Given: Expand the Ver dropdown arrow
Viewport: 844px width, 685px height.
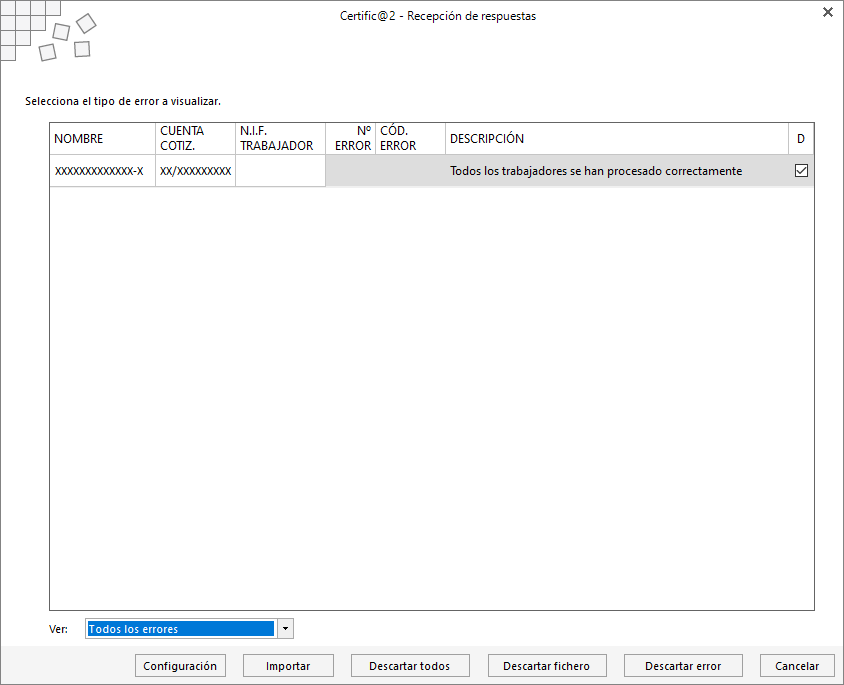Looking at the screenshot, I should point(285,628).
